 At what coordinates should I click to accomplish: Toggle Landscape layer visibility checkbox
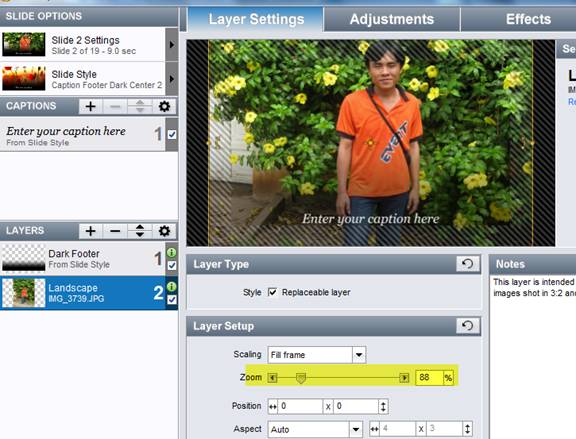tap(172, 300)
